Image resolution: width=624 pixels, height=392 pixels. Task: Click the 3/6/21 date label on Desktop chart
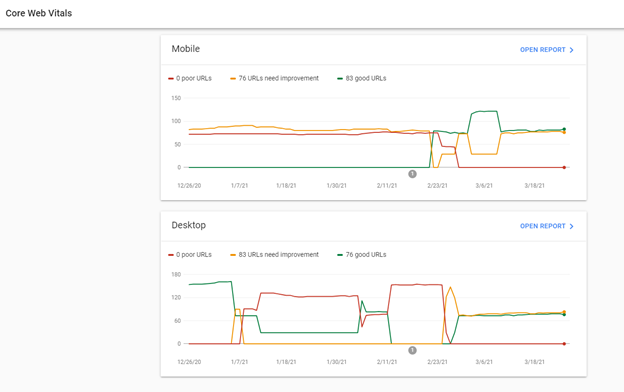pos(484,362)
